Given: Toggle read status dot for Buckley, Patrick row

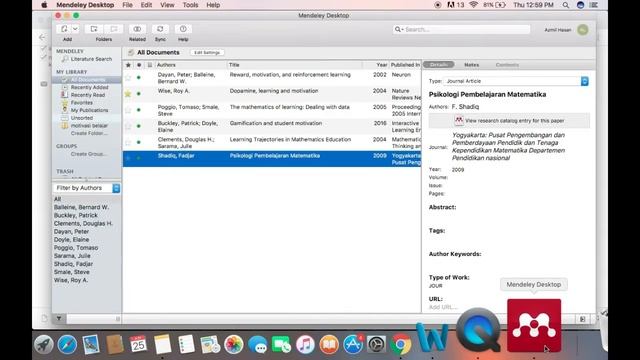Looking at the screenshot, I should tap(139, 126).
